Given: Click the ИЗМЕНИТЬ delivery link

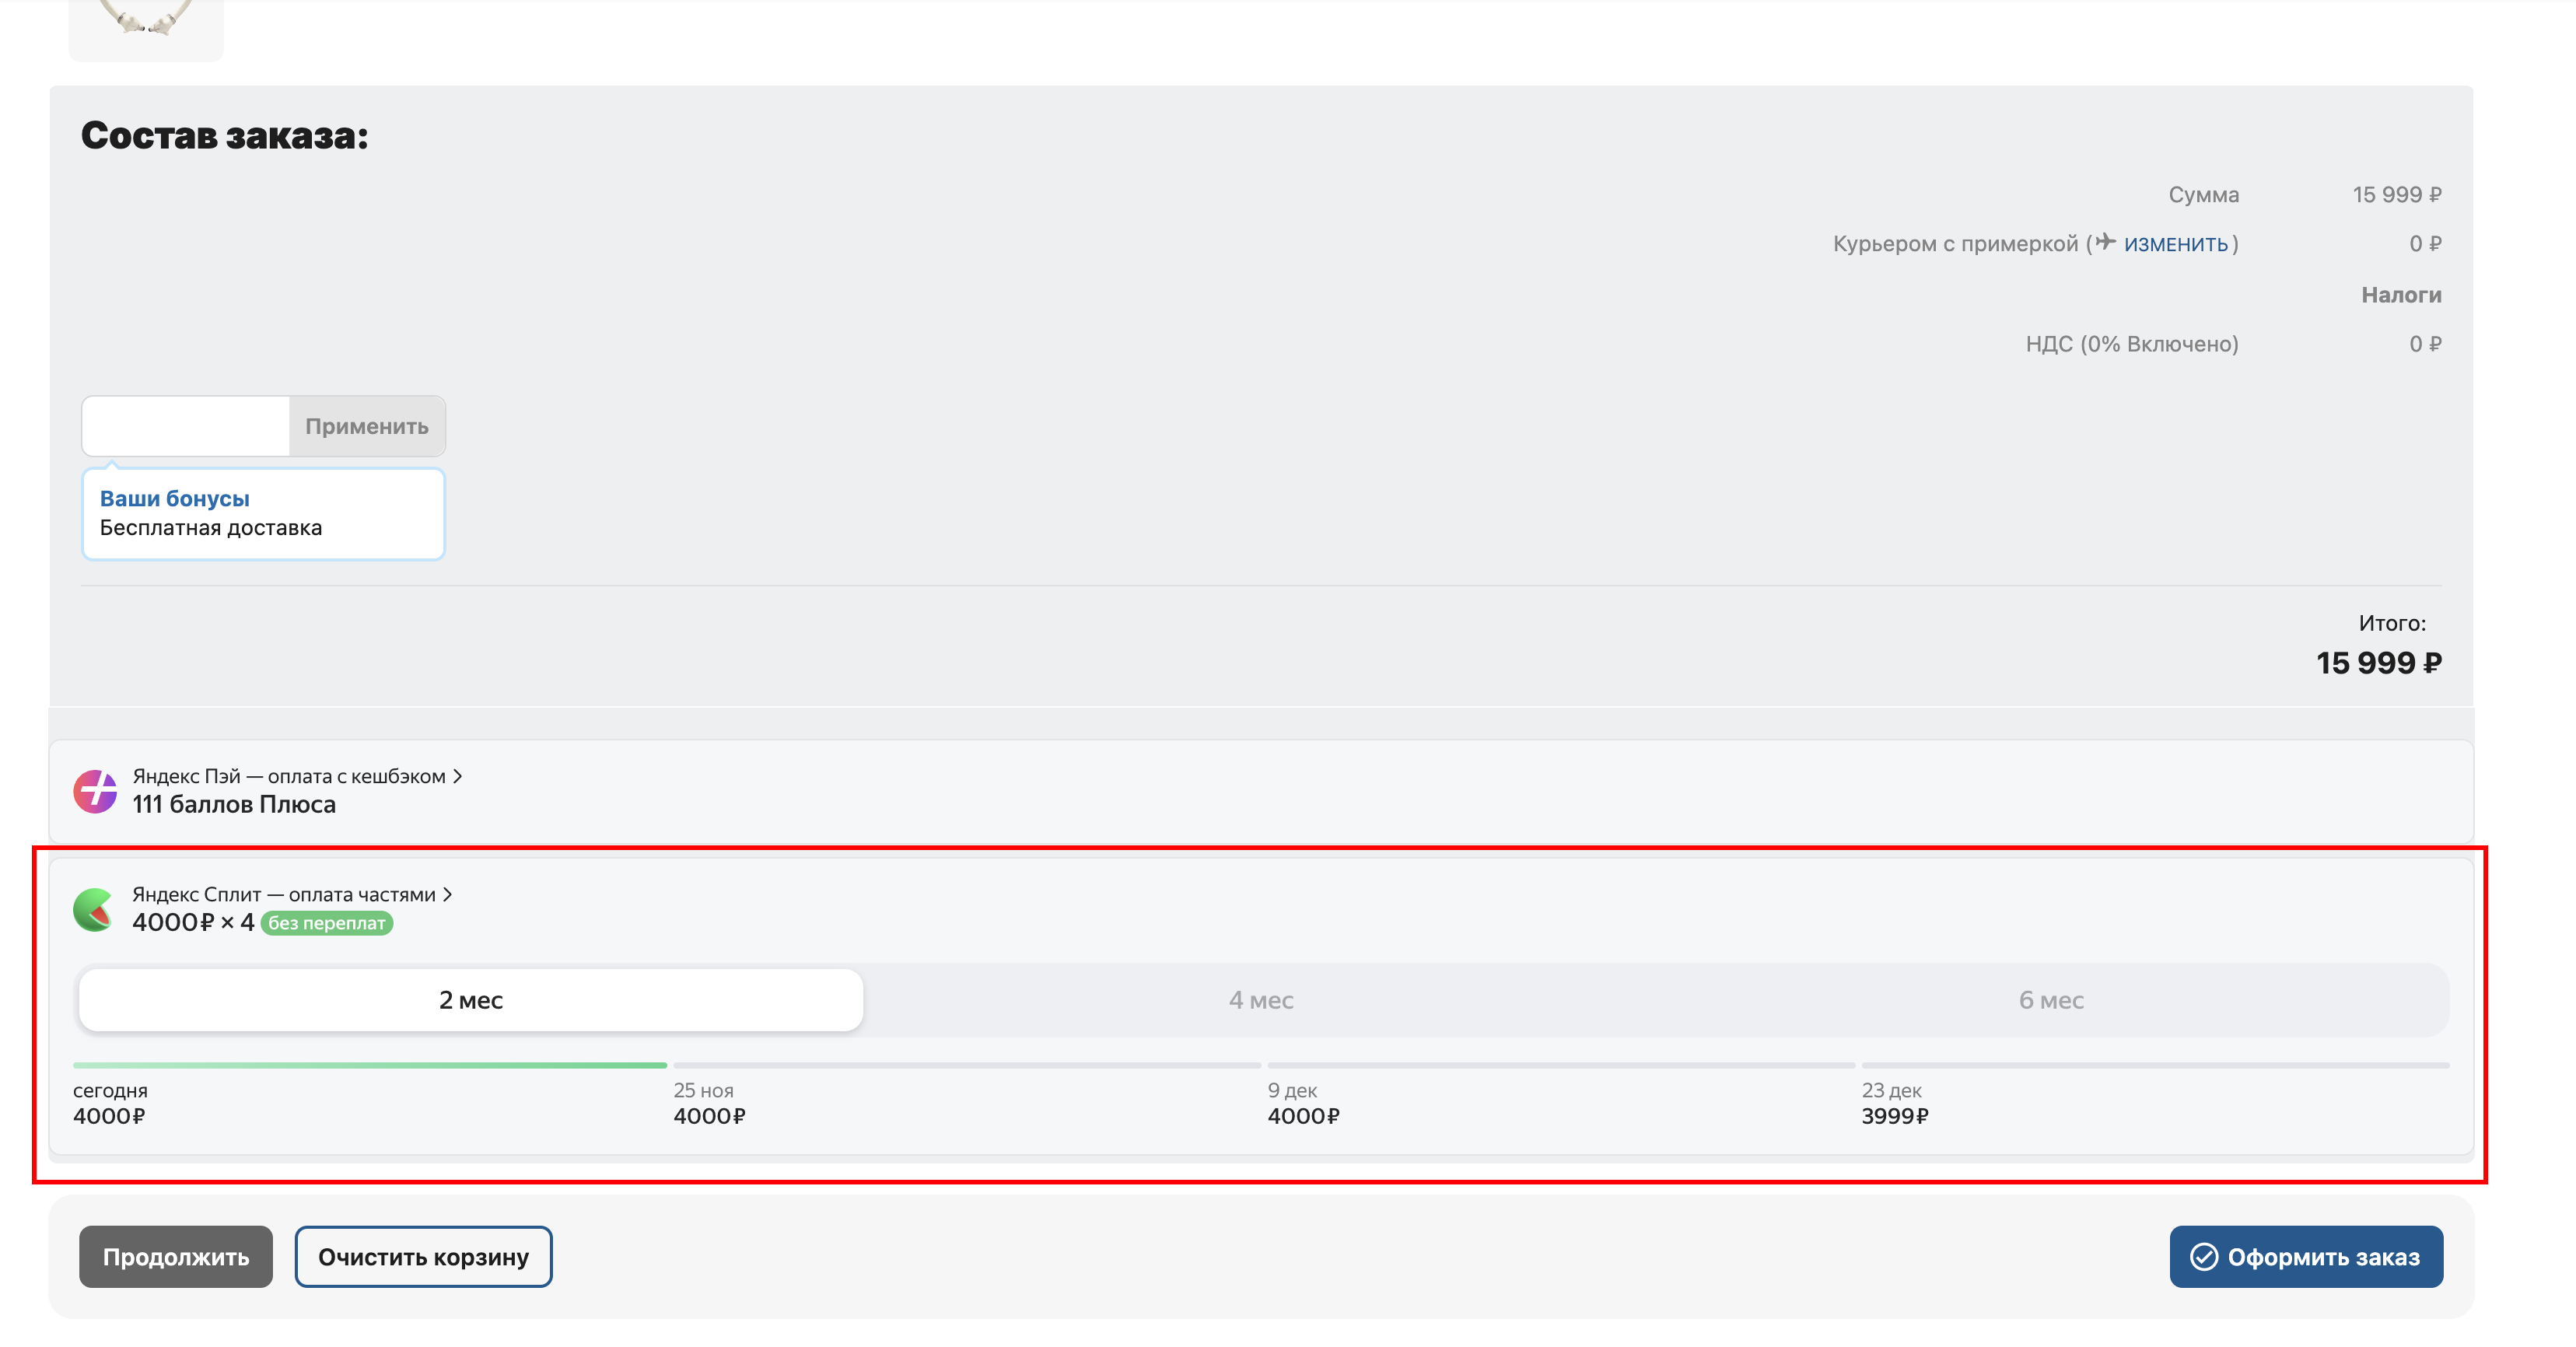Looking at the screenshot, I should click(2175, 244).
